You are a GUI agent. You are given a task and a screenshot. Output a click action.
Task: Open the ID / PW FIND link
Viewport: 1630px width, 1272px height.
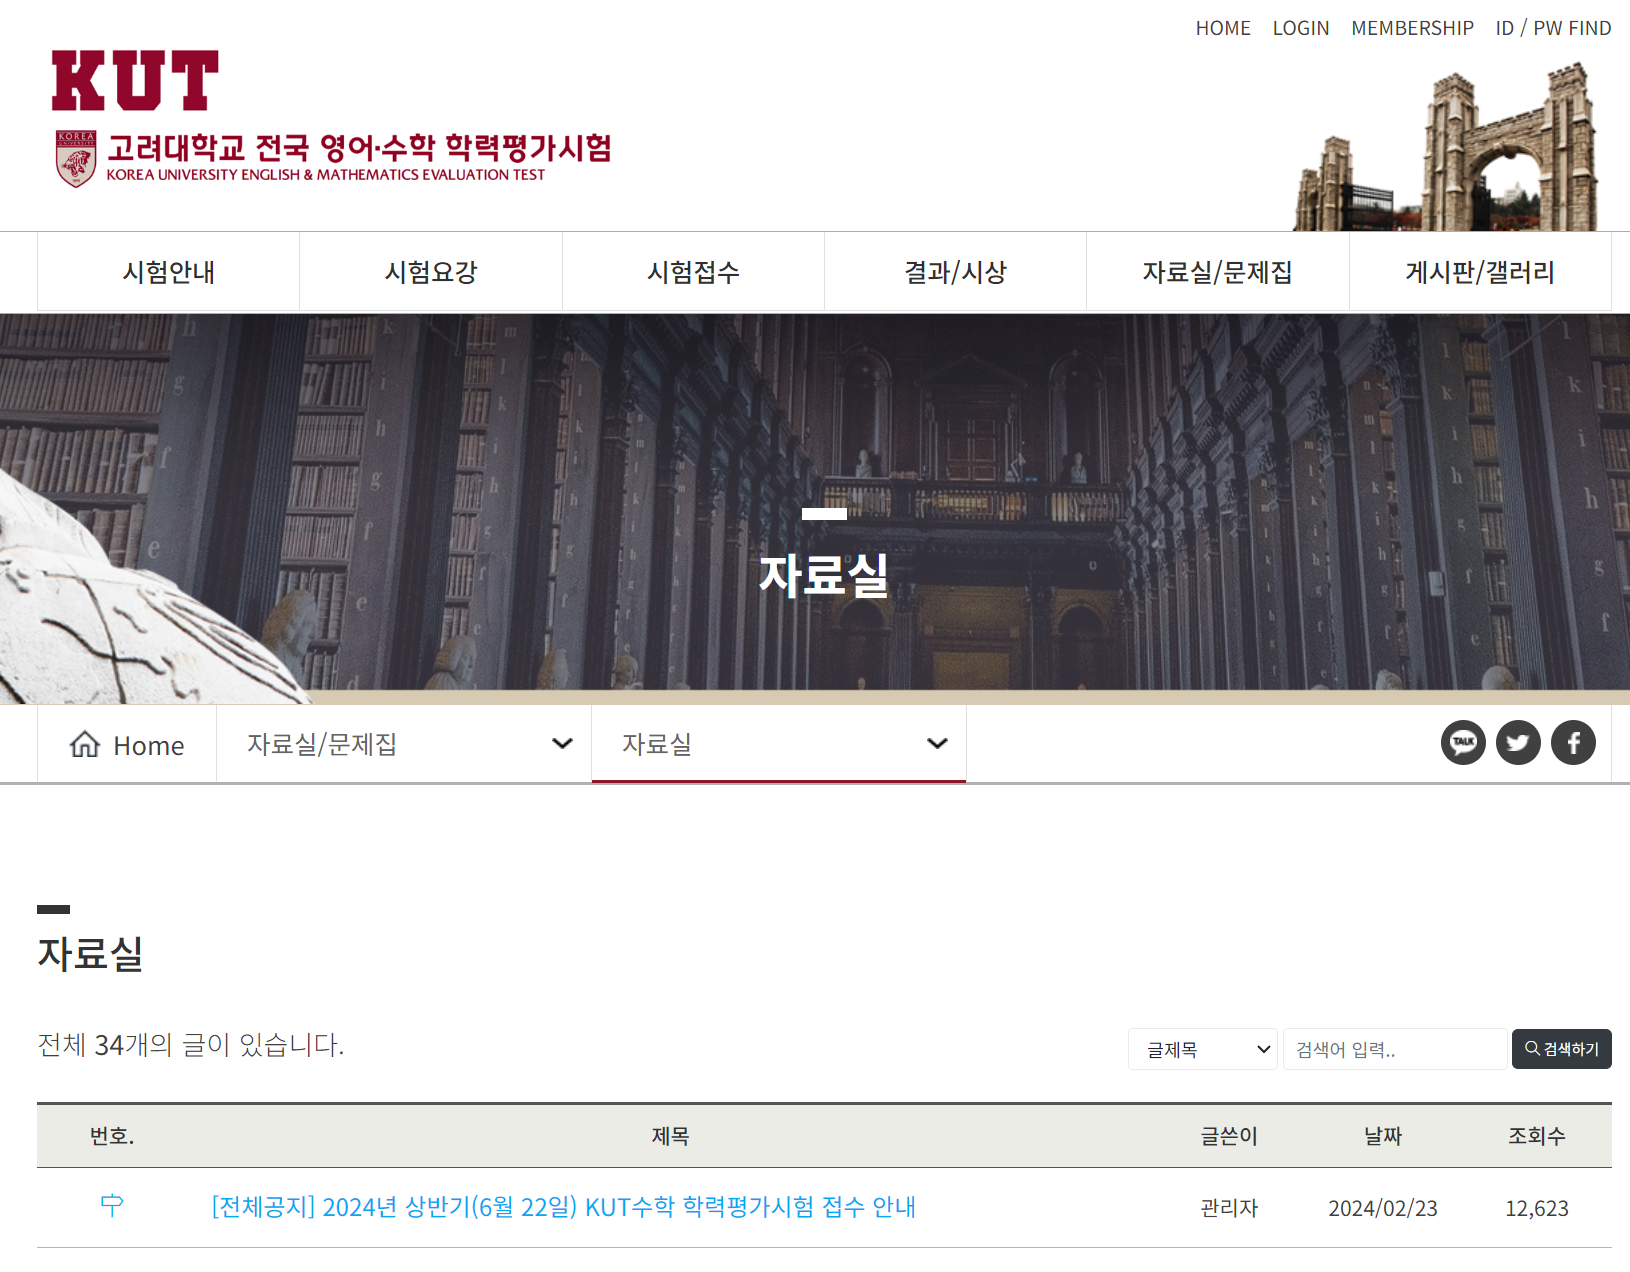pyautogui.click(x=1553, y=28)
